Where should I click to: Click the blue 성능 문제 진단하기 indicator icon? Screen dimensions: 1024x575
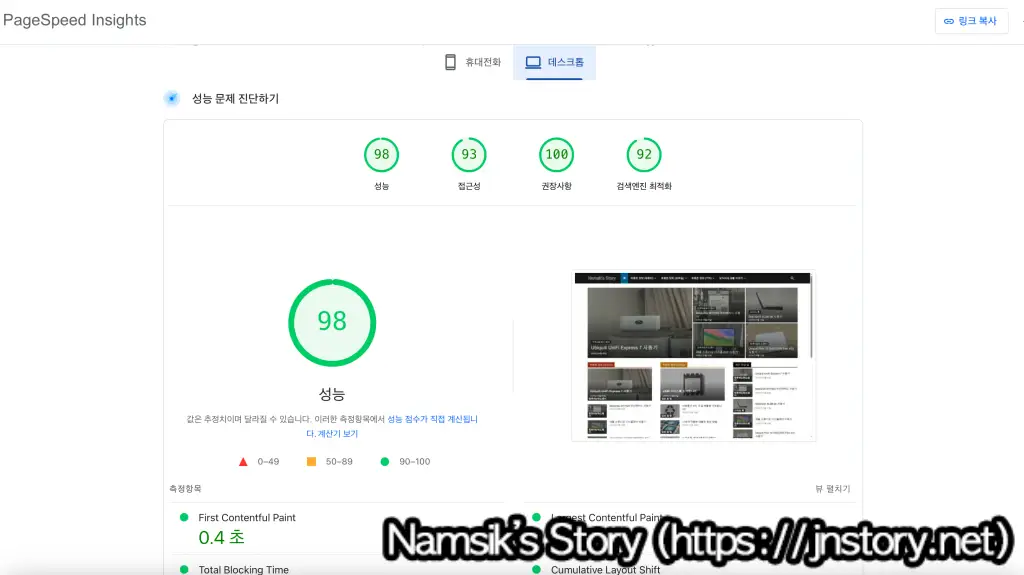tap(172, 98)
